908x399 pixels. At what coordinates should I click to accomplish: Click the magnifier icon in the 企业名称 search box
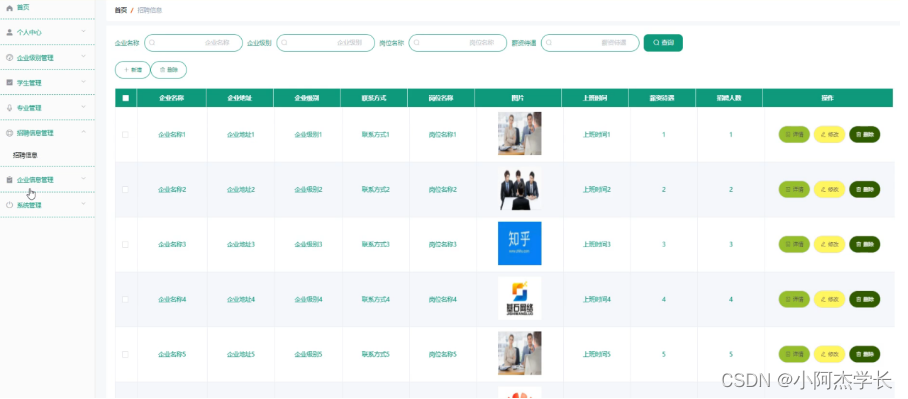coord(152,43)
